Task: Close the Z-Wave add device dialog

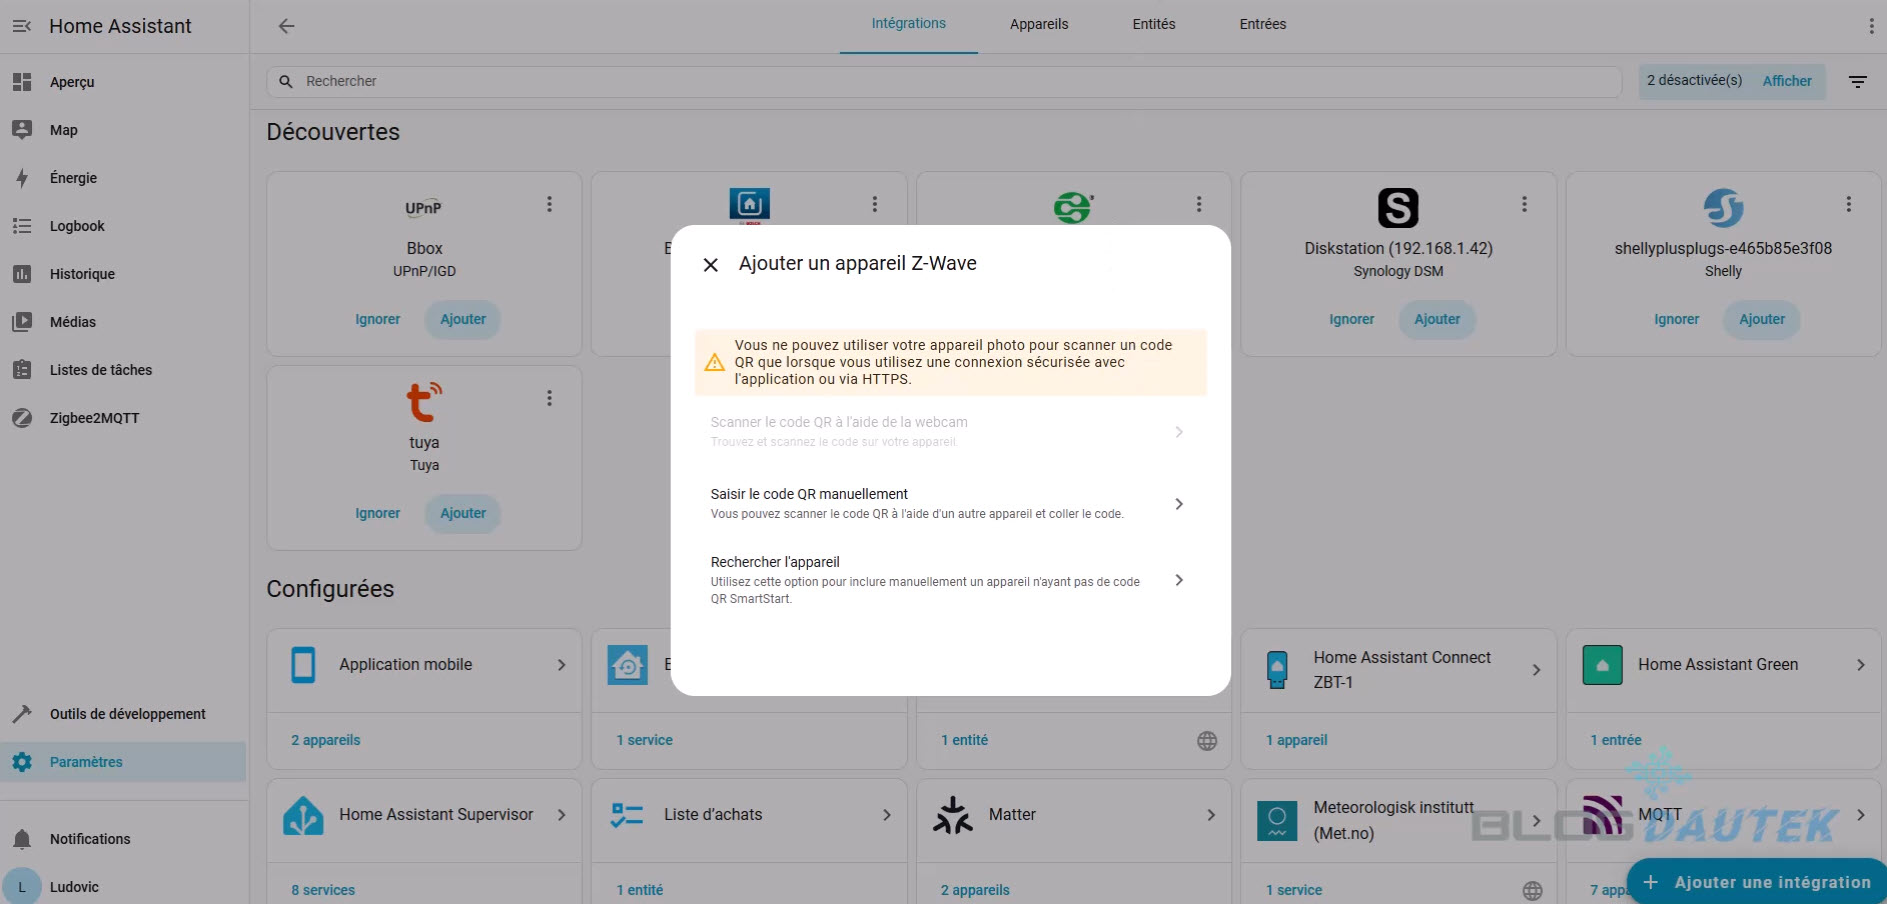Action: coord(711,265)
